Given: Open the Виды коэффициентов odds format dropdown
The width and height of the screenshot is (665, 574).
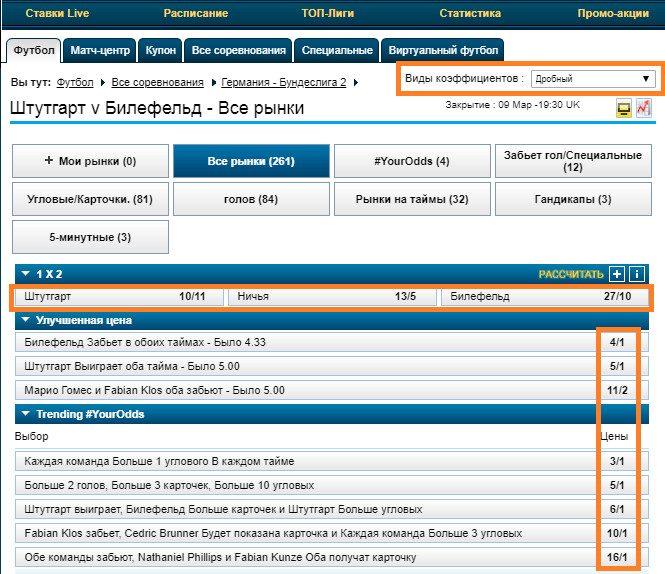Looking at the screenshot, I should click(x=592, y=79).
